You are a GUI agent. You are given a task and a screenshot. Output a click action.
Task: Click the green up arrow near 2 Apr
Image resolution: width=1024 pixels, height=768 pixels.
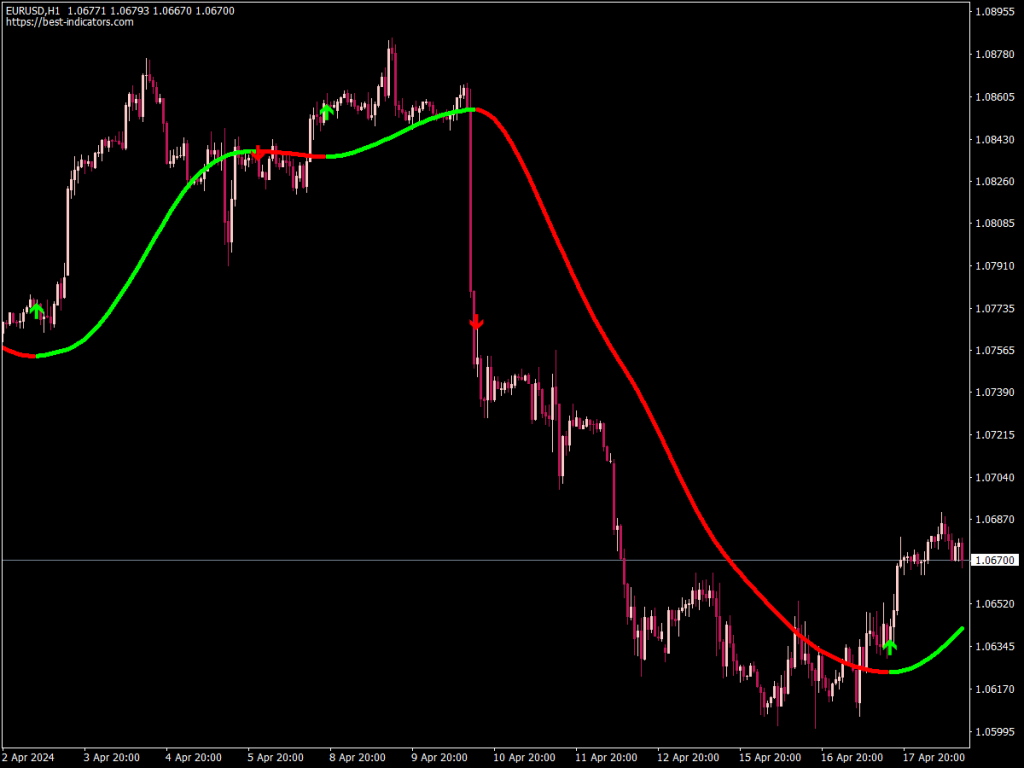37,310
